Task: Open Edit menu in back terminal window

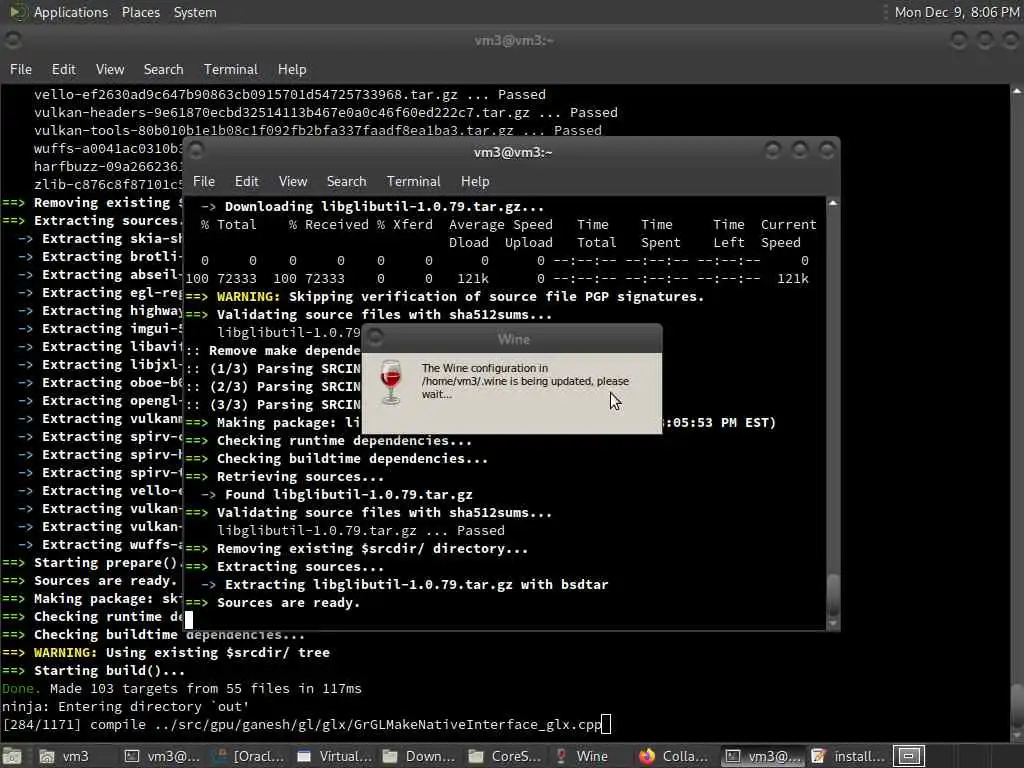Action: pyautogui.click(x=63, y=69)
